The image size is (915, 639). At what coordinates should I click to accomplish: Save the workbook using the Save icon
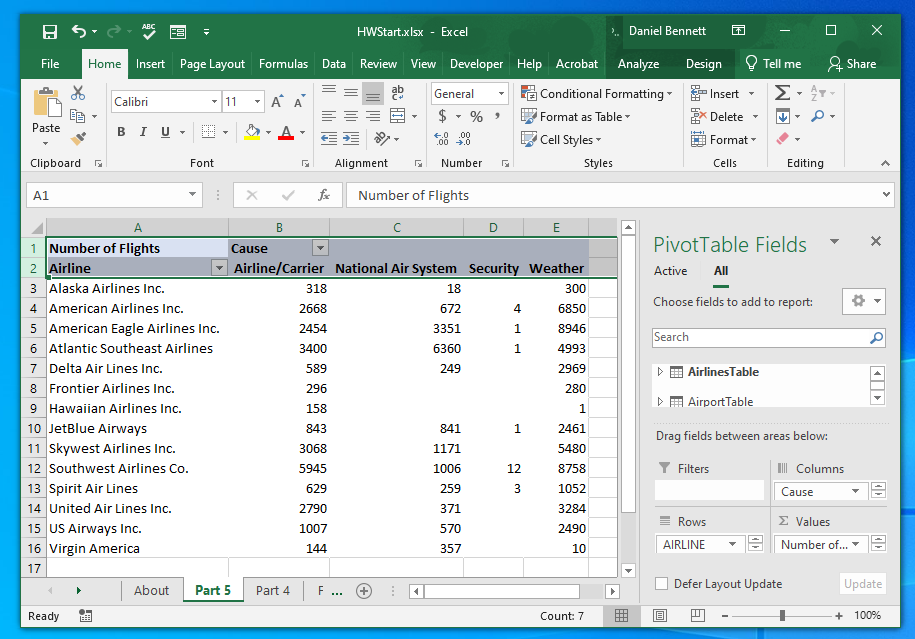[x=49, y=32]
